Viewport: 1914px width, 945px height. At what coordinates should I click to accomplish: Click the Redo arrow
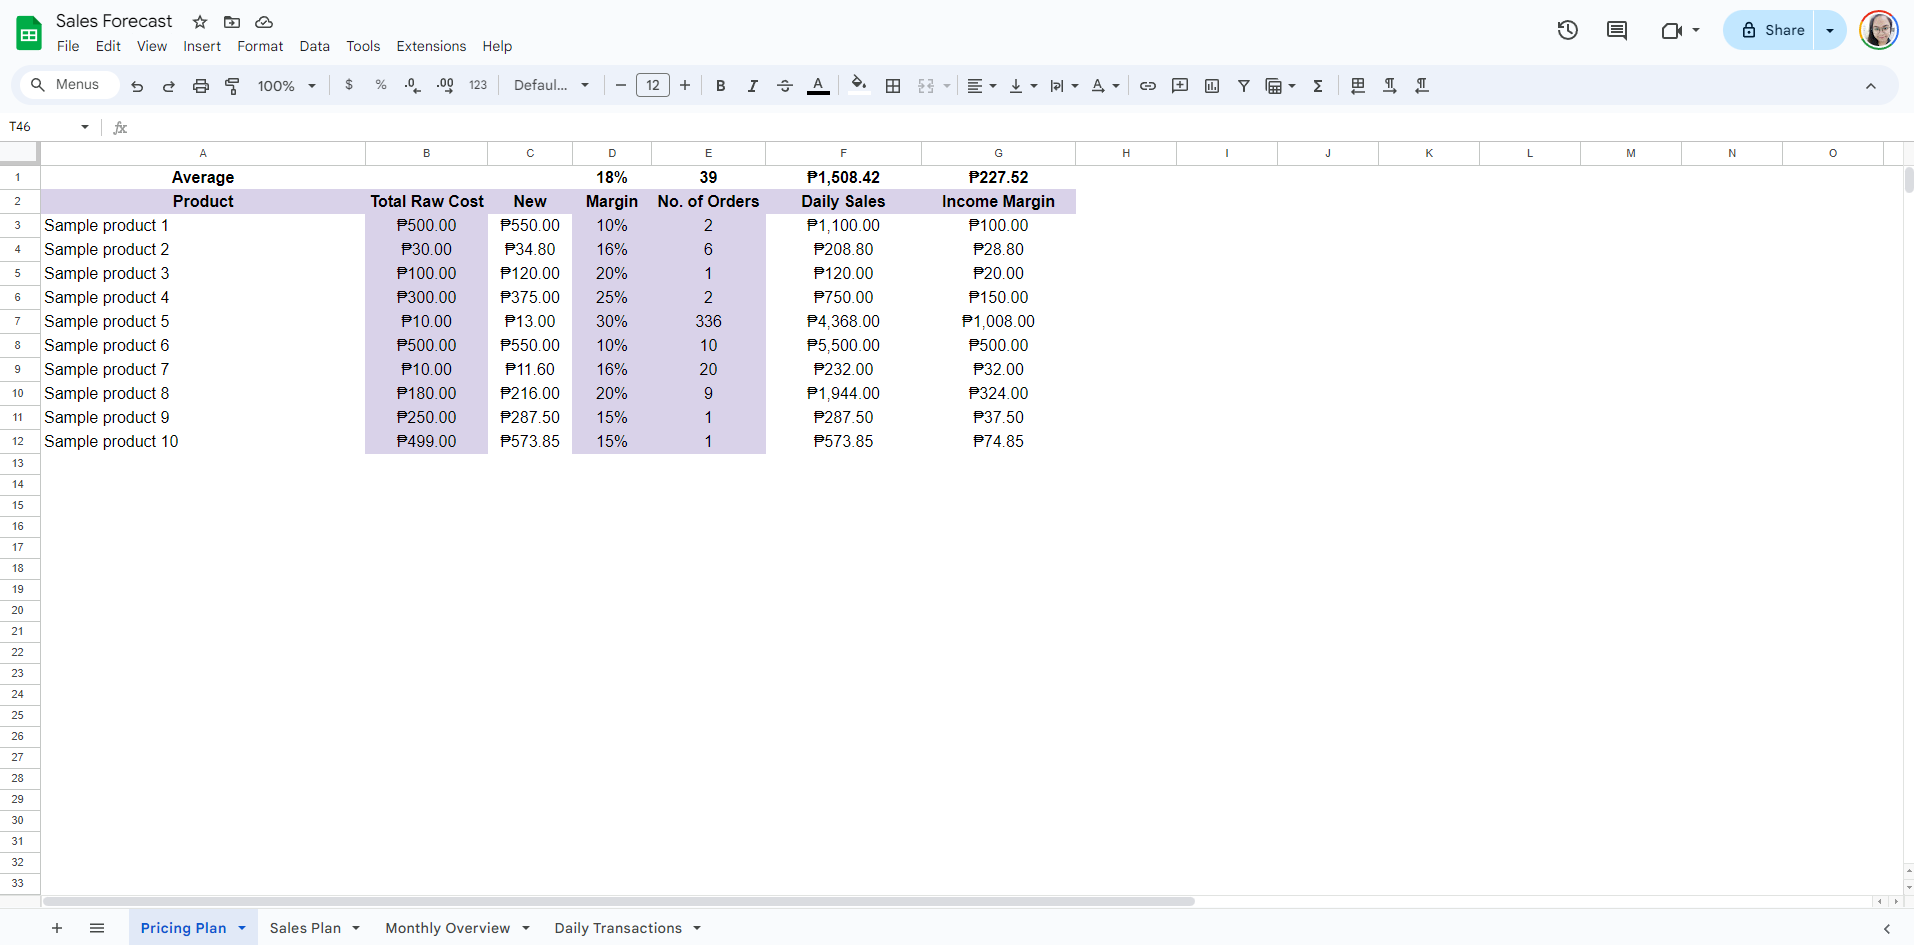coord(169,86)
